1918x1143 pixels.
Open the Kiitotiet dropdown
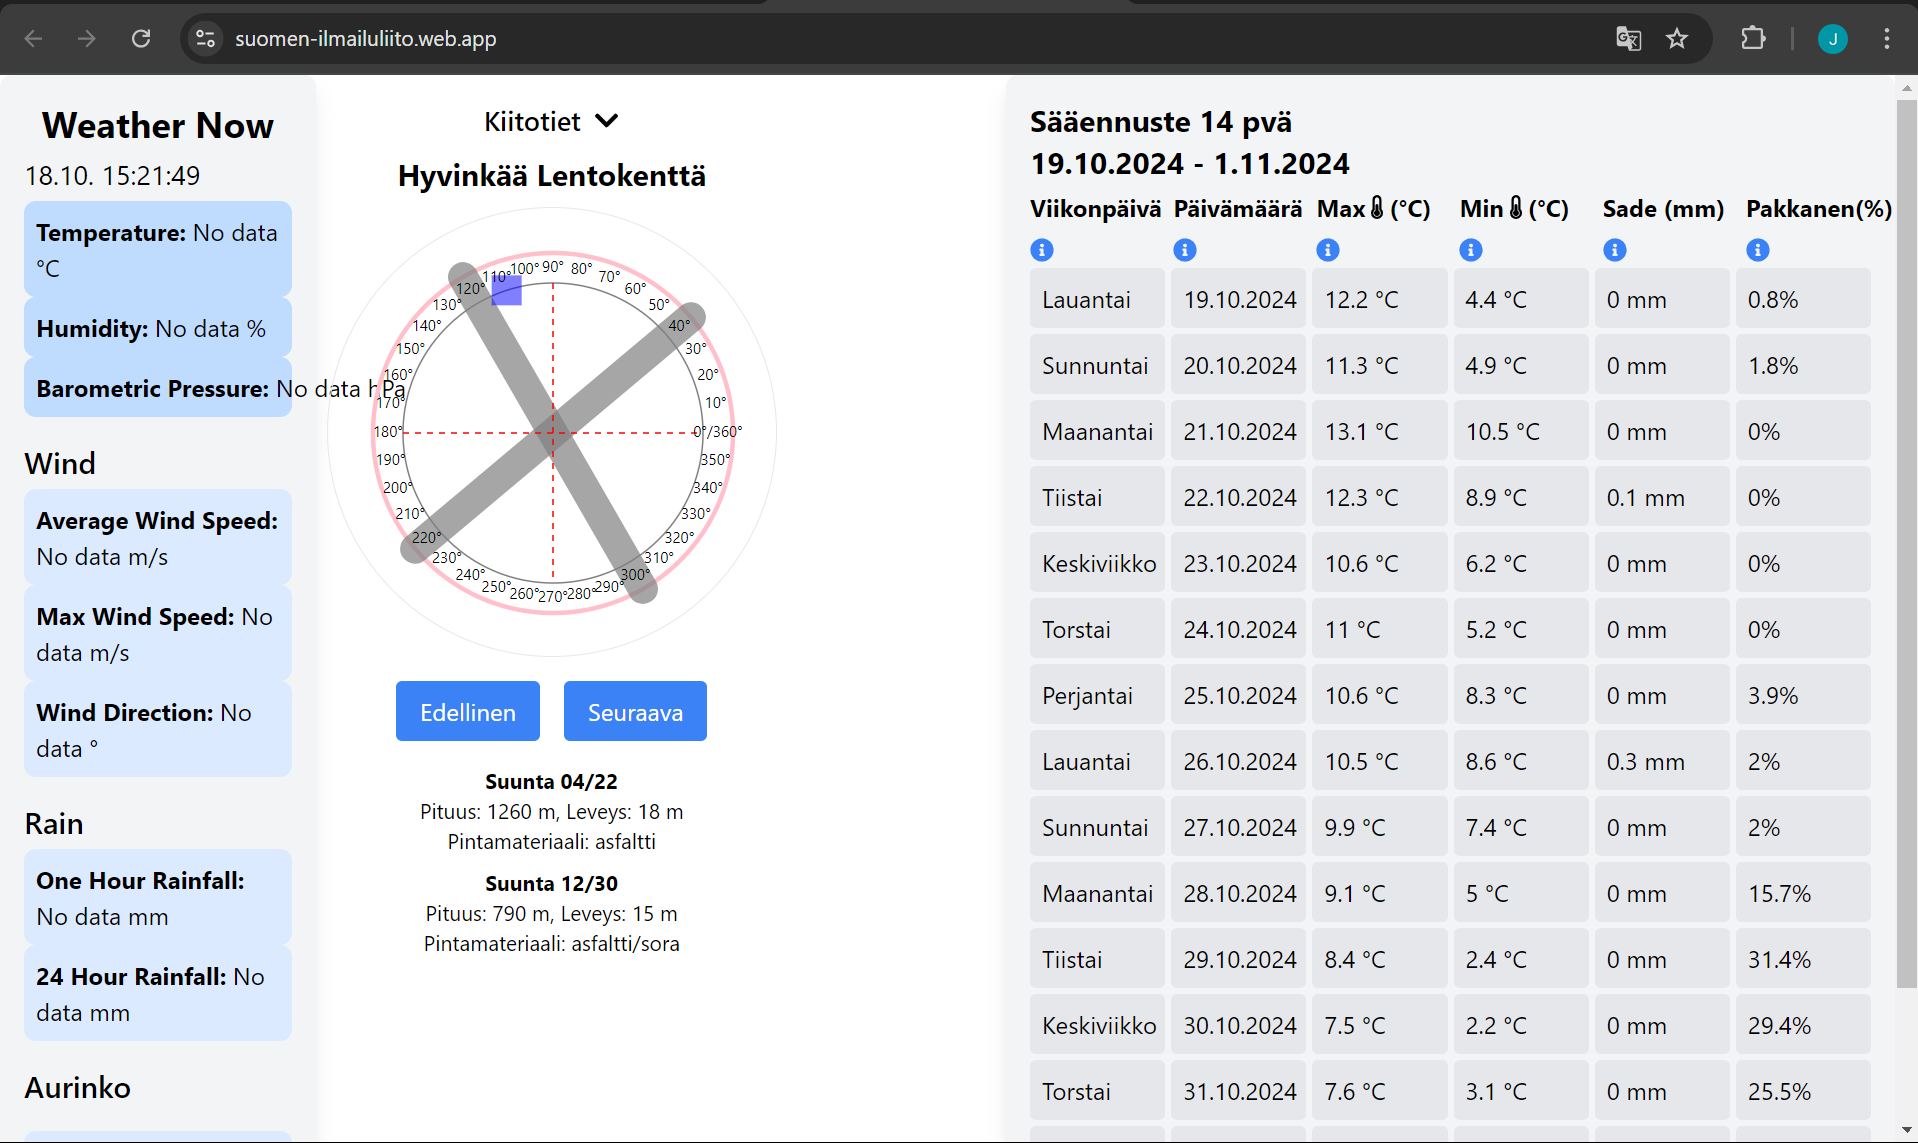[x=551, y=121]
